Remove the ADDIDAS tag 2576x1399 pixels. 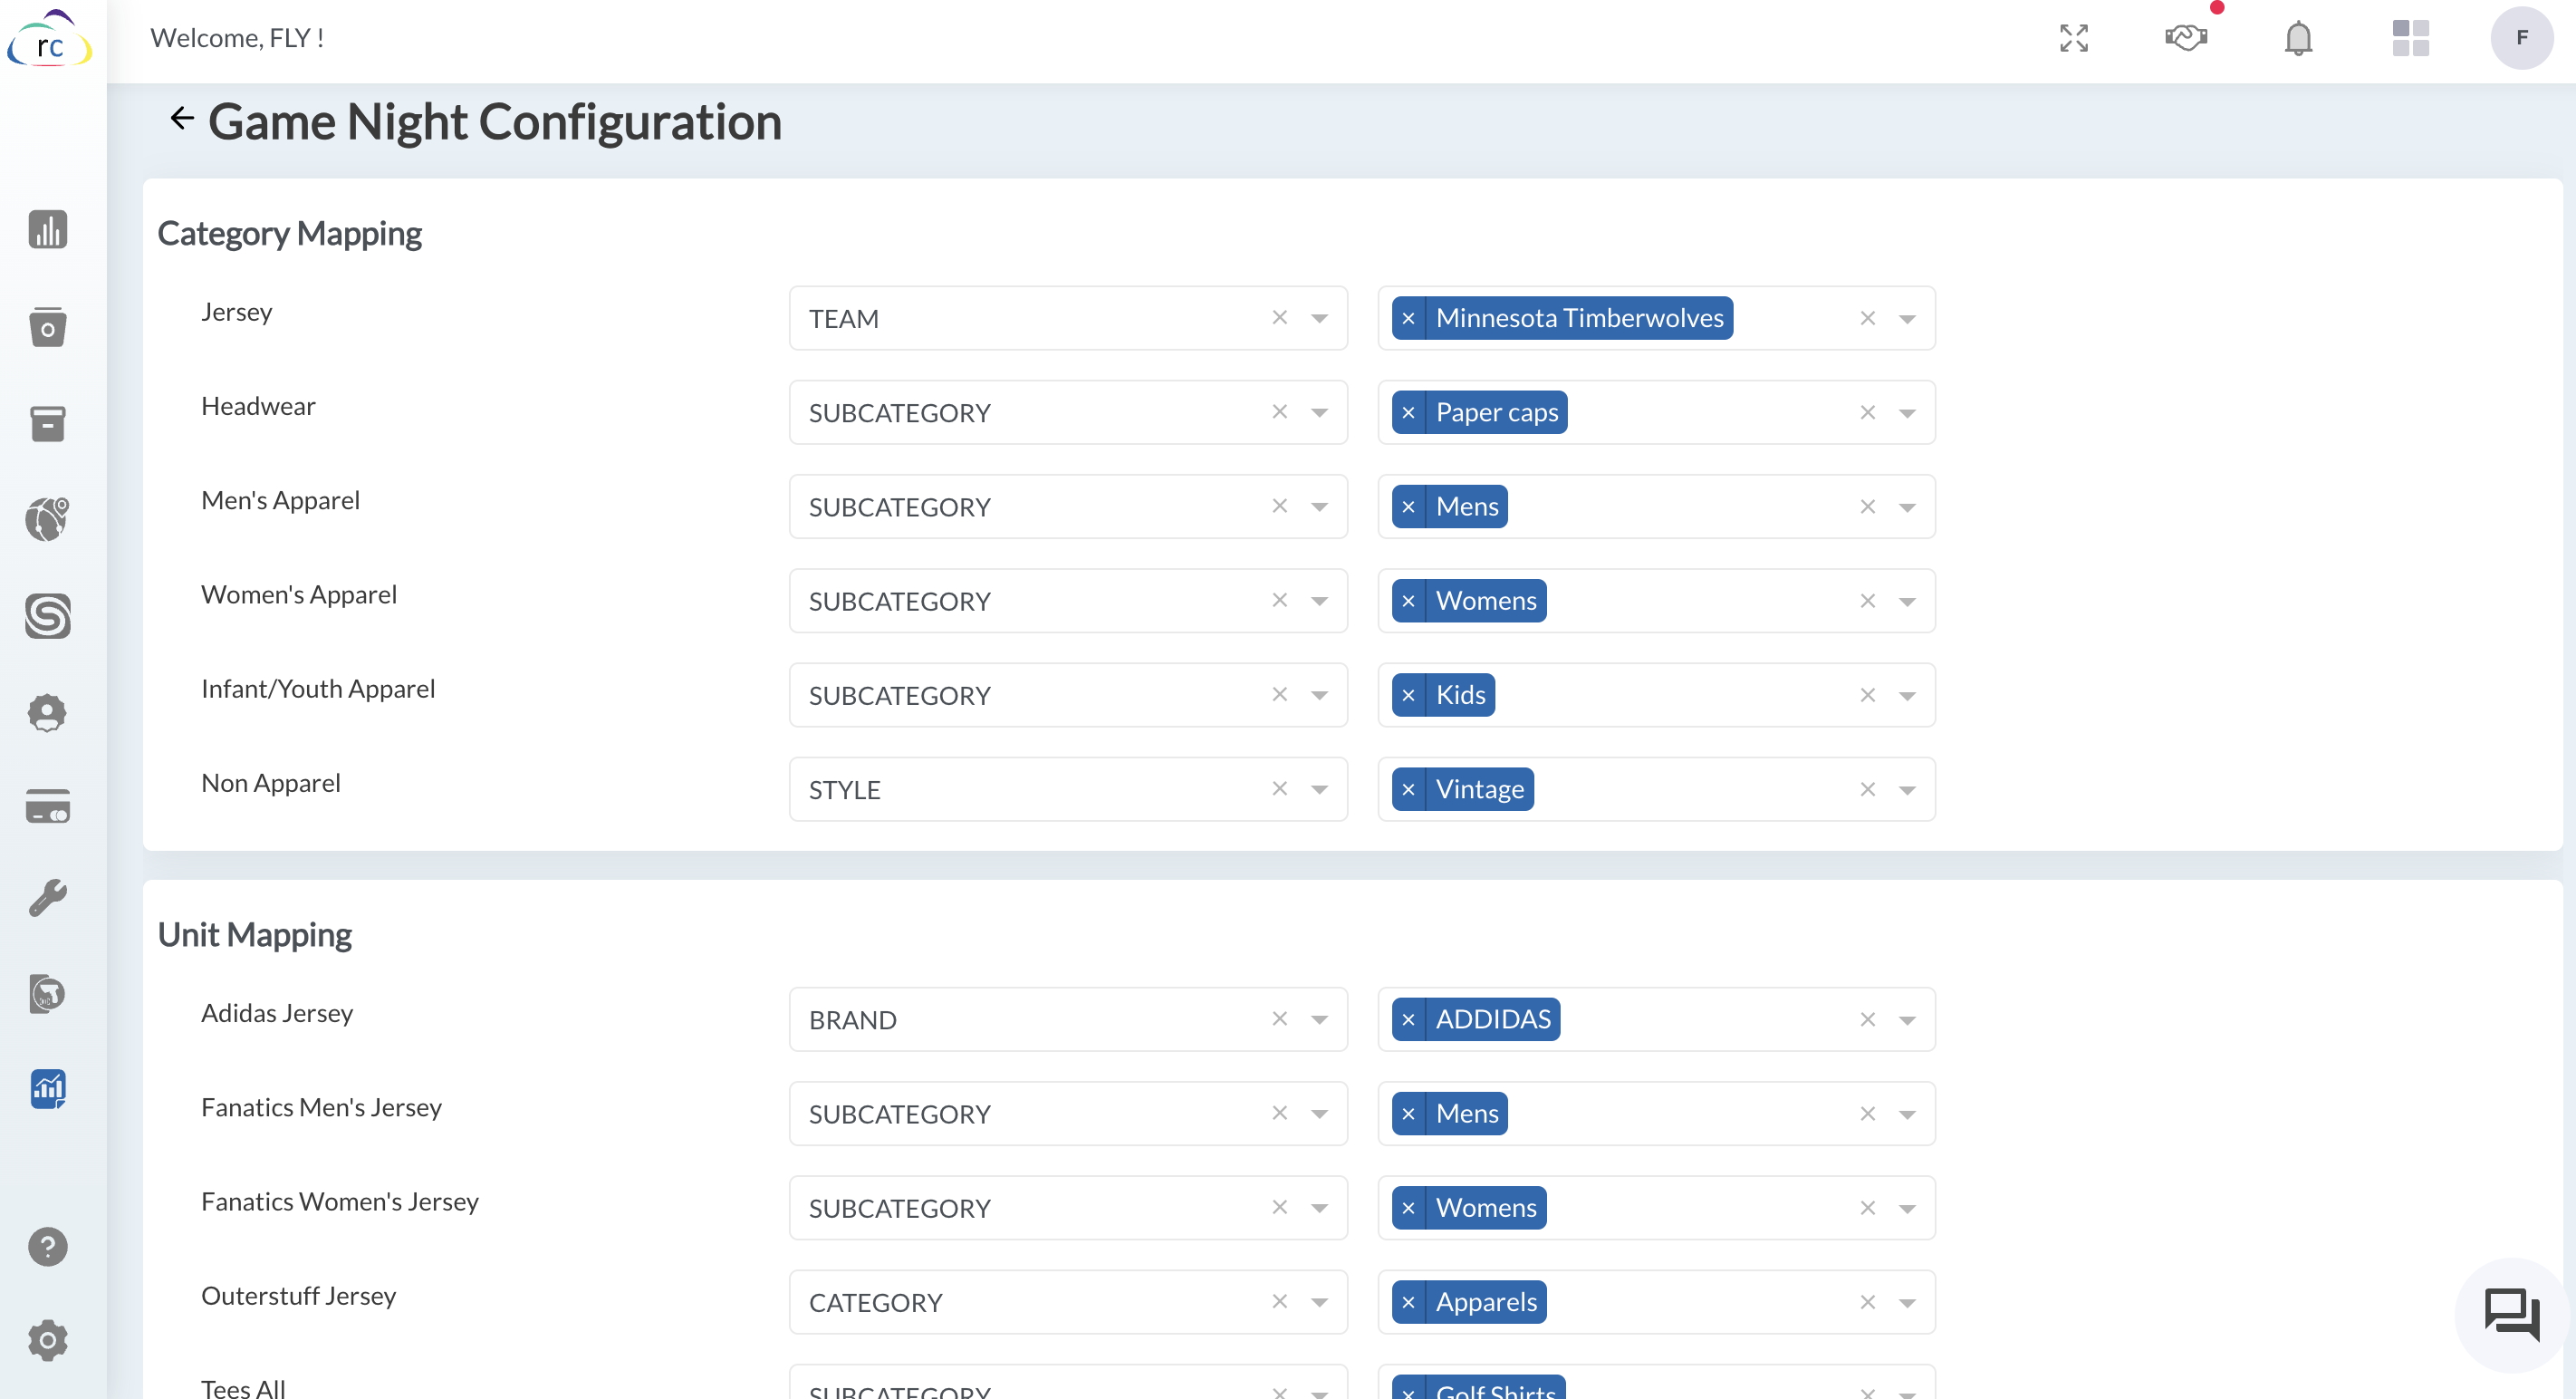pos(1408,1019)
